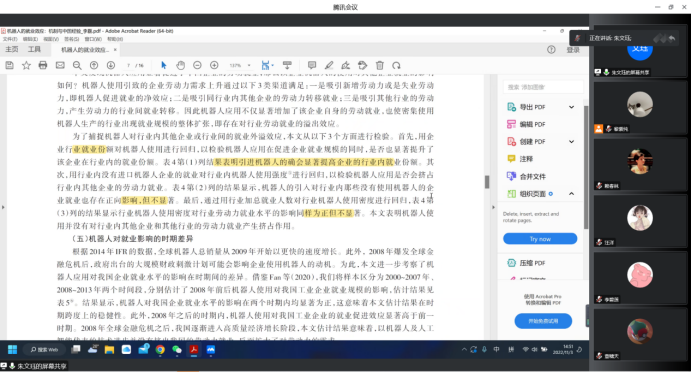
Task: Collapse the right tools pane arrow
Action: (x=493, y=207)
